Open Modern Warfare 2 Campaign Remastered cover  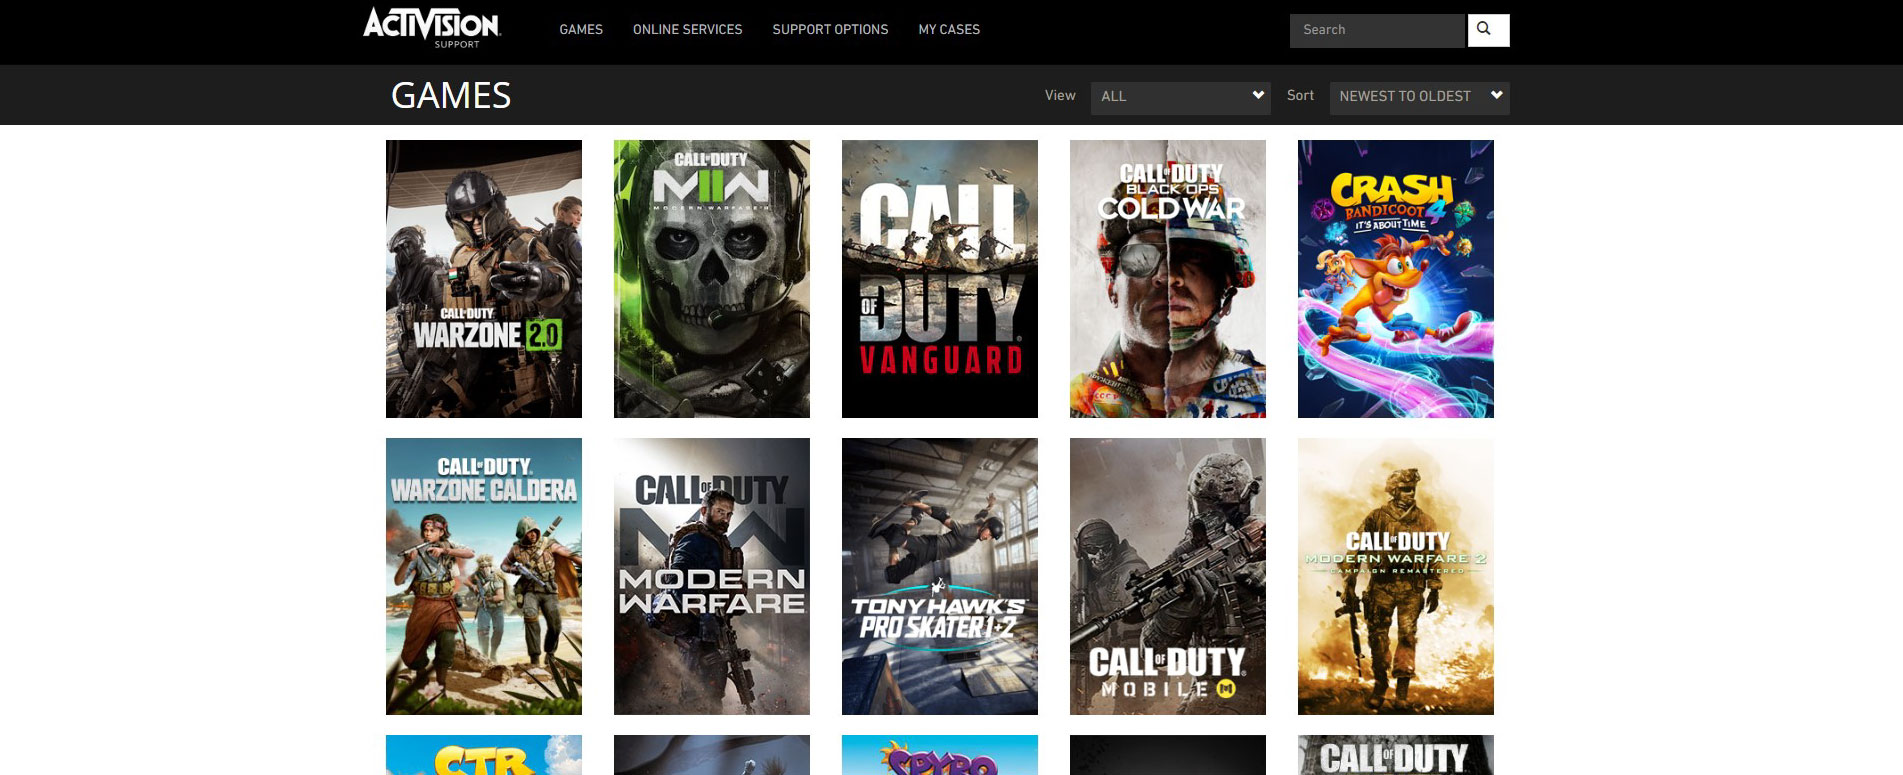pyautogui.click(x=1396, y=576)
